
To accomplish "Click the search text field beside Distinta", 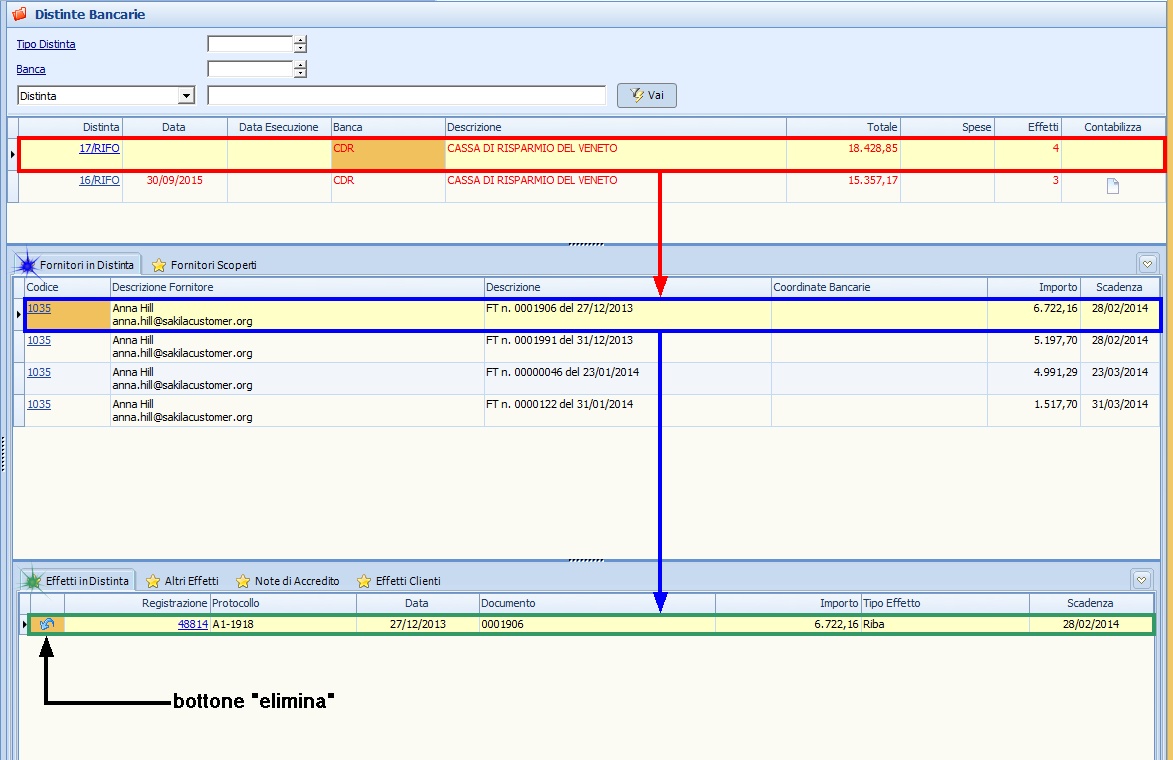I will (x=406, y=95).
